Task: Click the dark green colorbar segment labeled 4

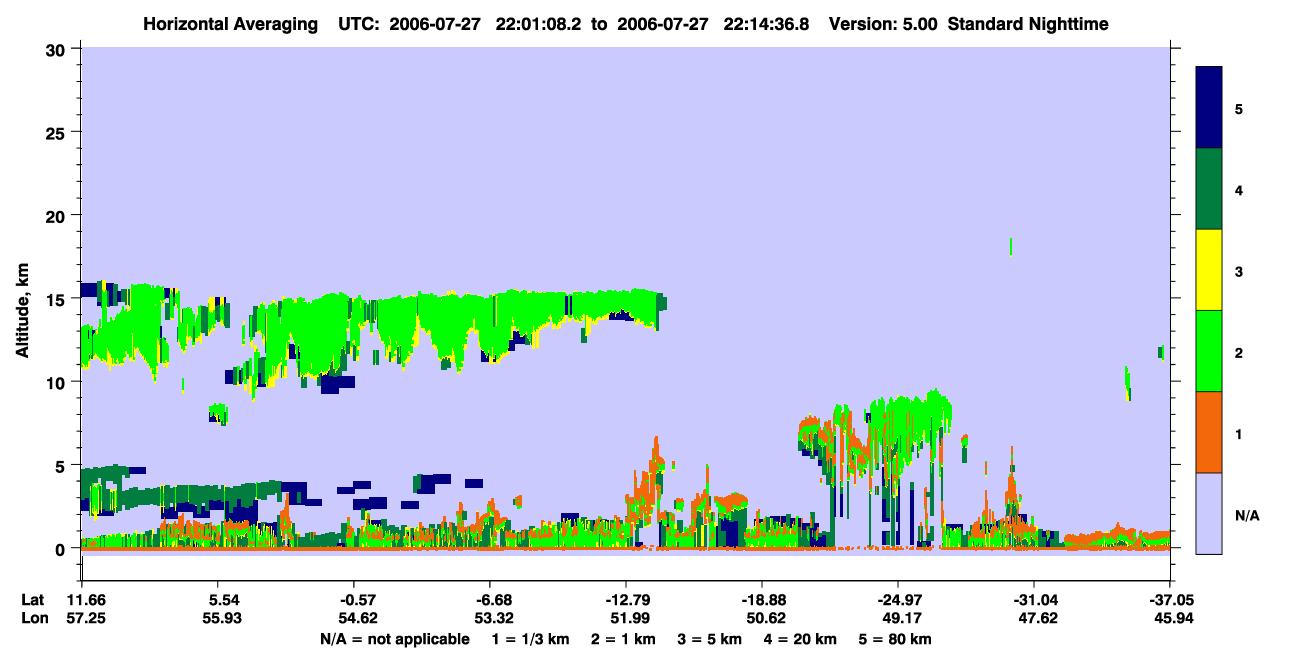Action: (1209, 189)
